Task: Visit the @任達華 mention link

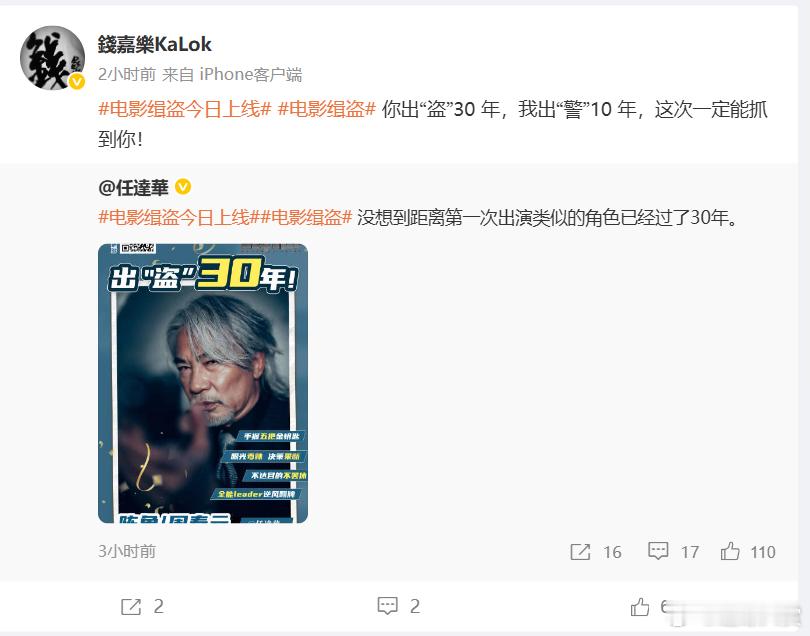Action: pos(133,187)
